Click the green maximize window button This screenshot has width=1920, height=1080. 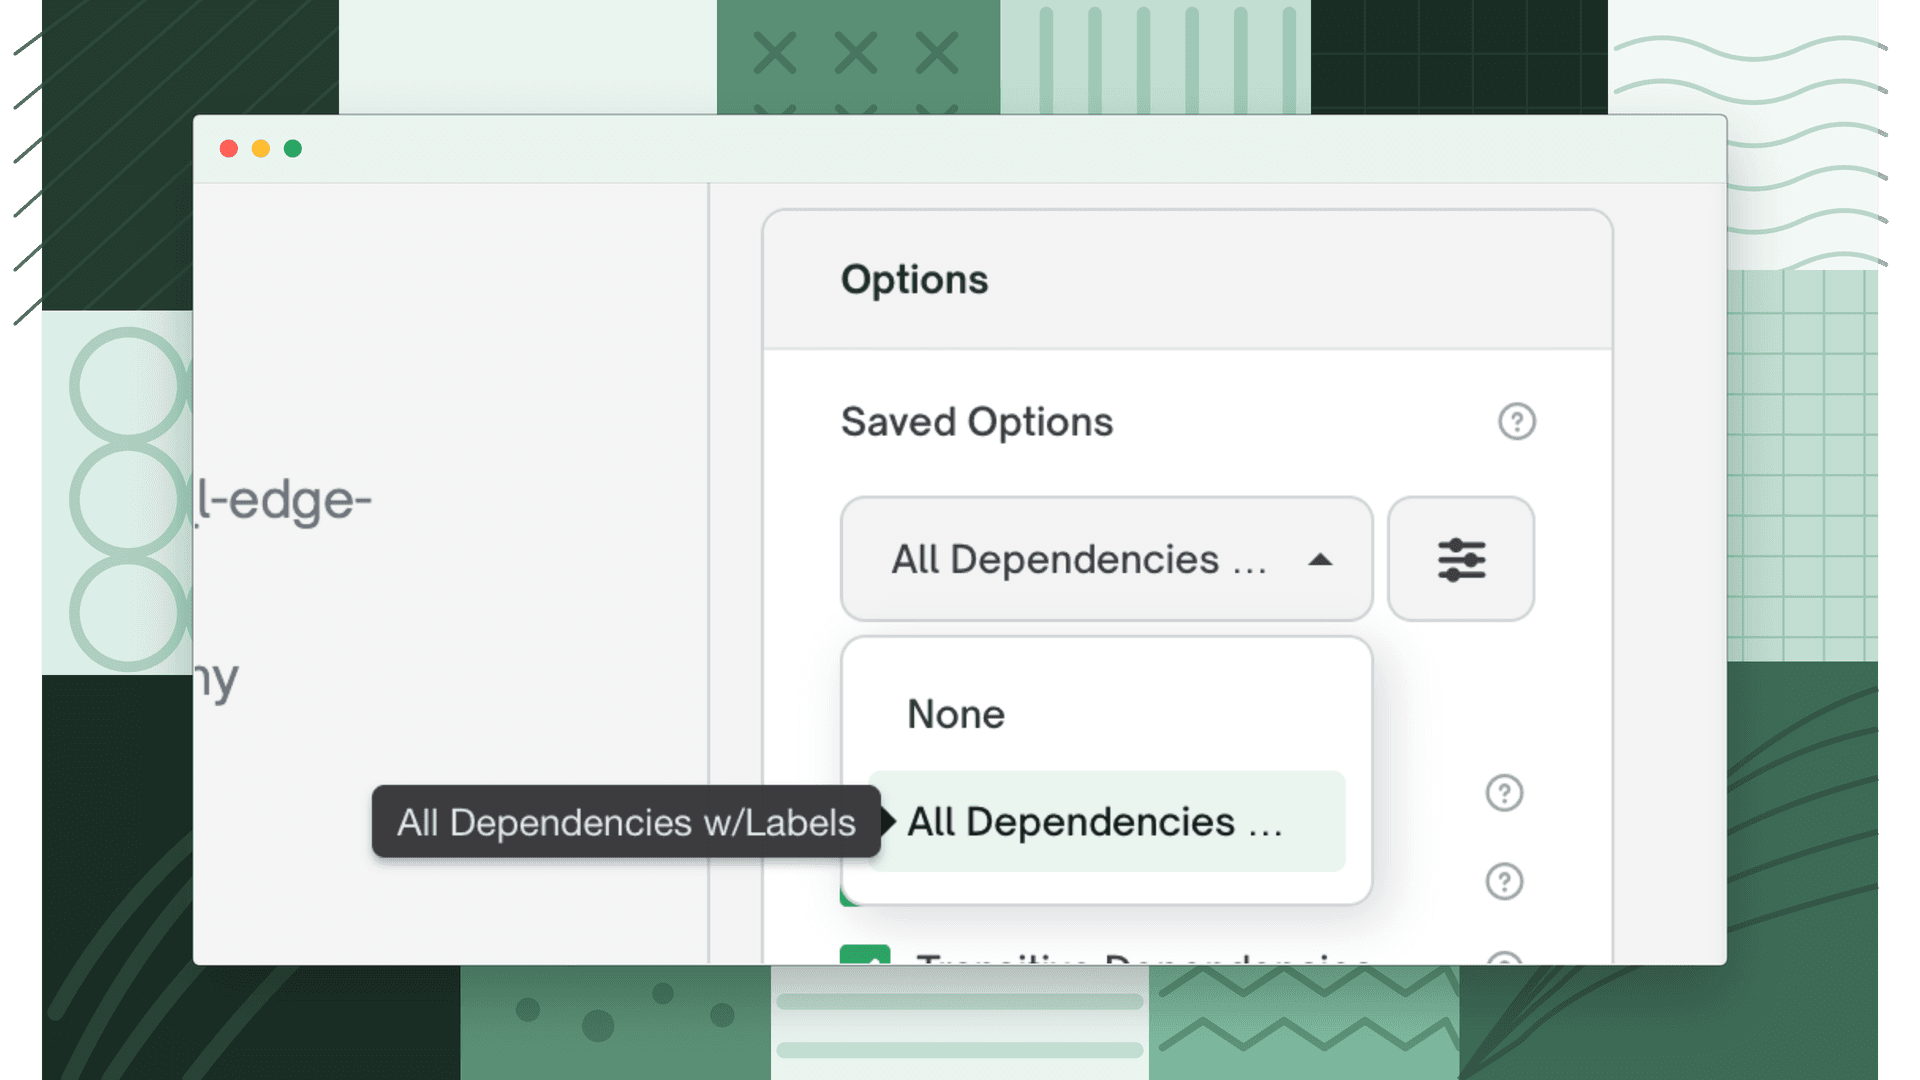point(293,149)
